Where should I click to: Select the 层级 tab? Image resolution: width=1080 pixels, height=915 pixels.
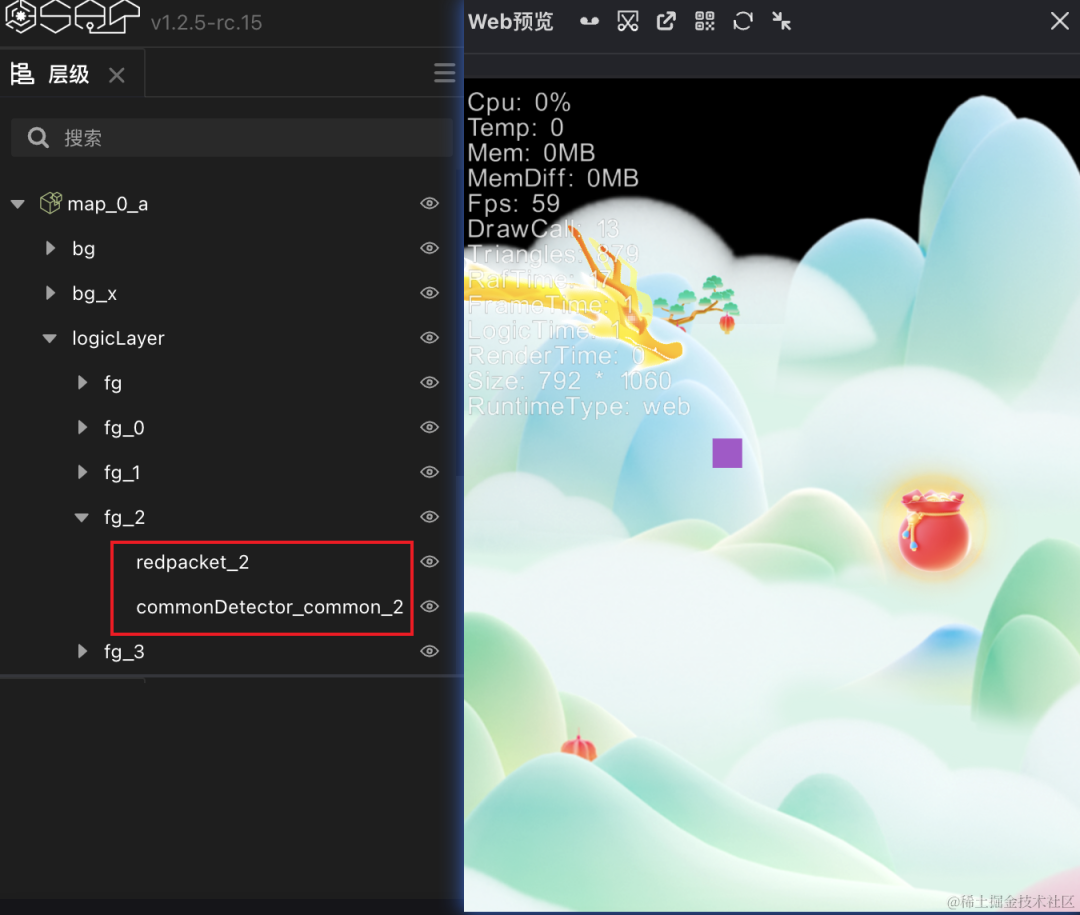click(72, 73)
